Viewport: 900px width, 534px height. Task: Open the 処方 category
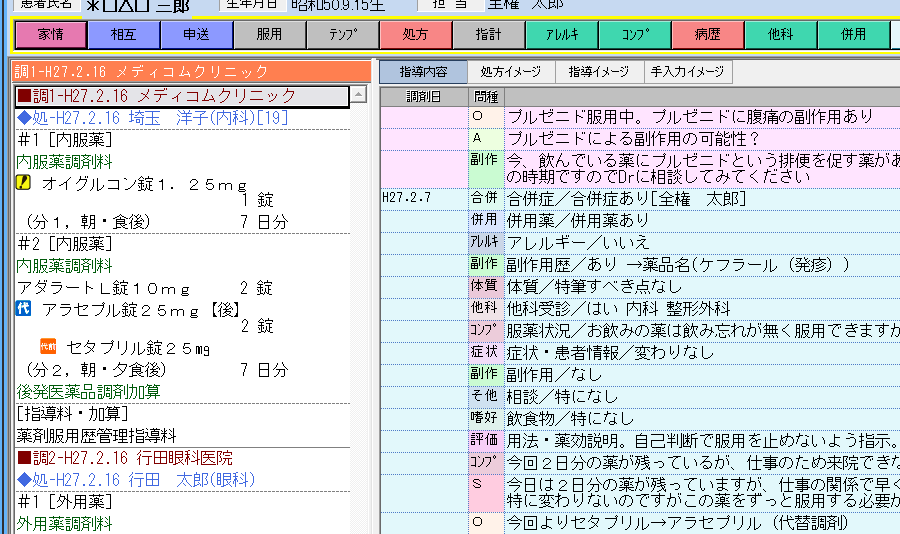pos(416,34)
